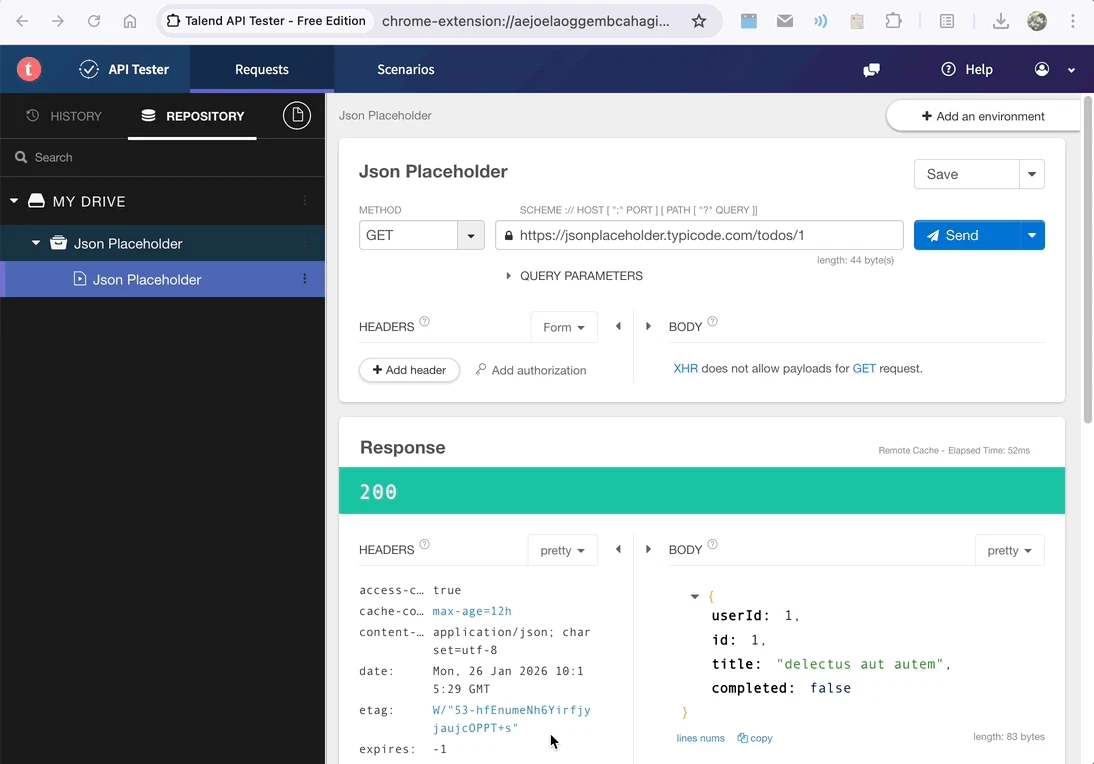The image size is (1094, 764).
Task: Click Add authorization link
Action: click(x=531, y=370)
